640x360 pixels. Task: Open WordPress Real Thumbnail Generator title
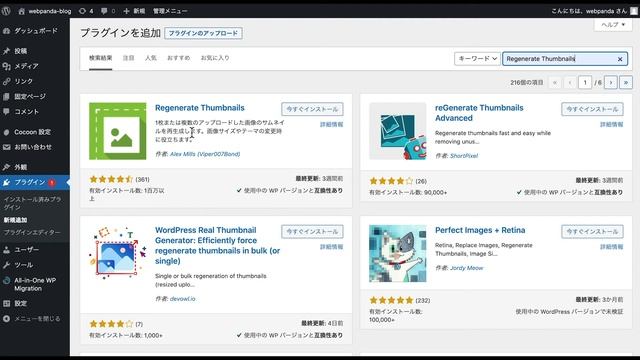218,245
